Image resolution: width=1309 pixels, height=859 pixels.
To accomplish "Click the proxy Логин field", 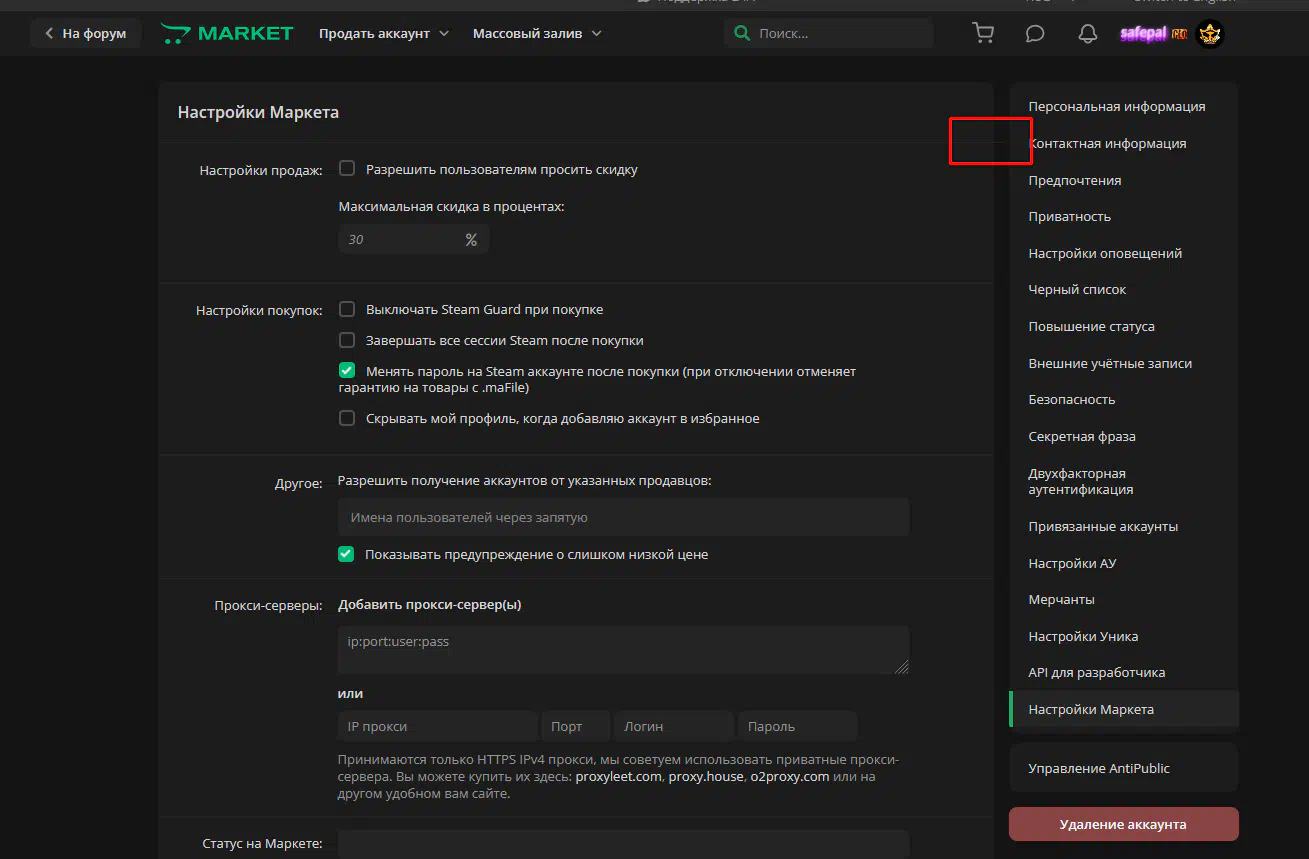I will [673, 726].
